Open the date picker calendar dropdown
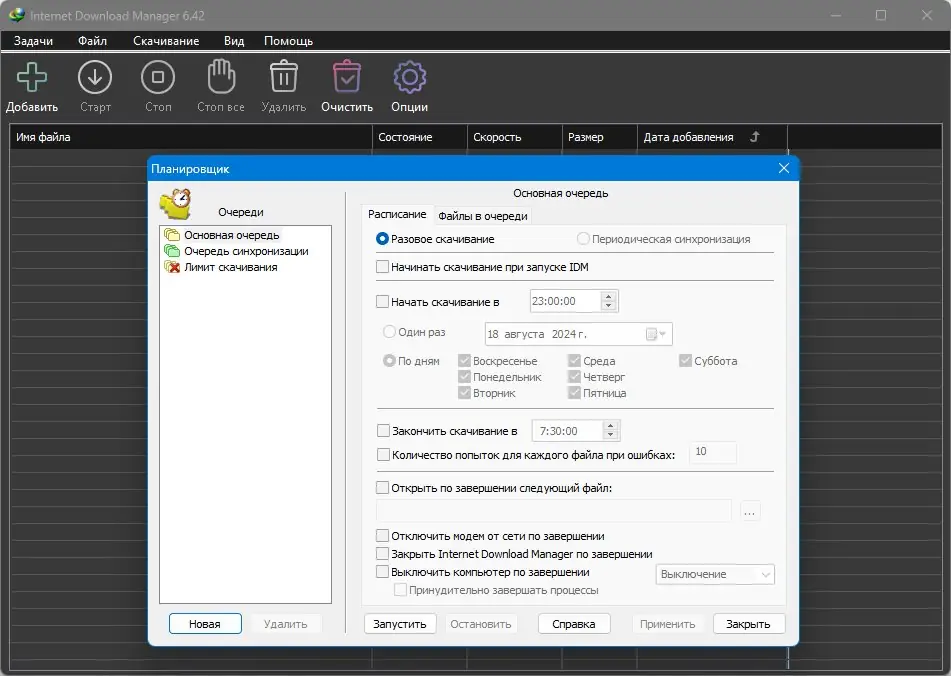 pyautogui.click(x=656, y=334)
